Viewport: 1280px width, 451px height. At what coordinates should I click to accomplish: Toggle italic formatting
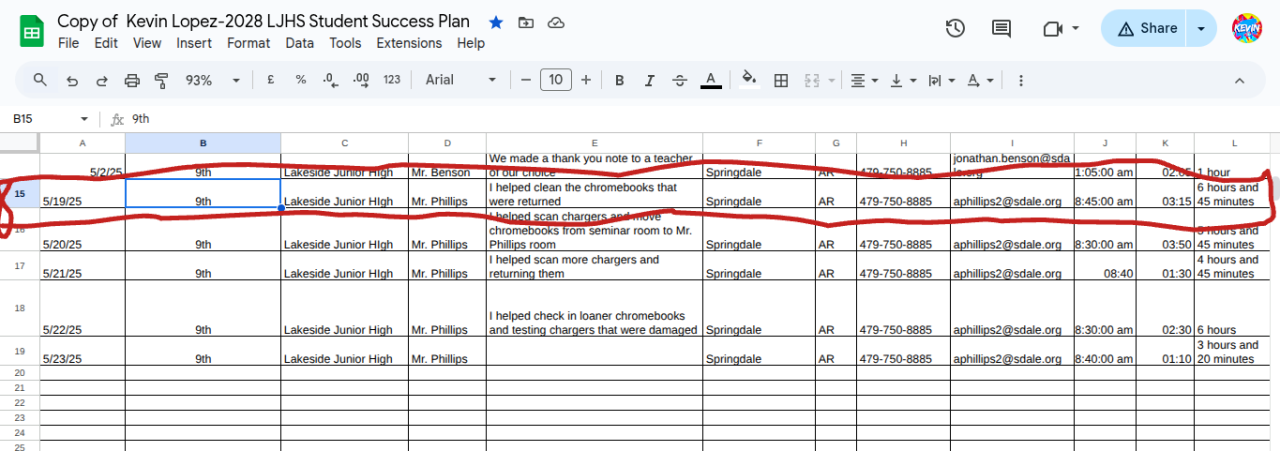649,80
